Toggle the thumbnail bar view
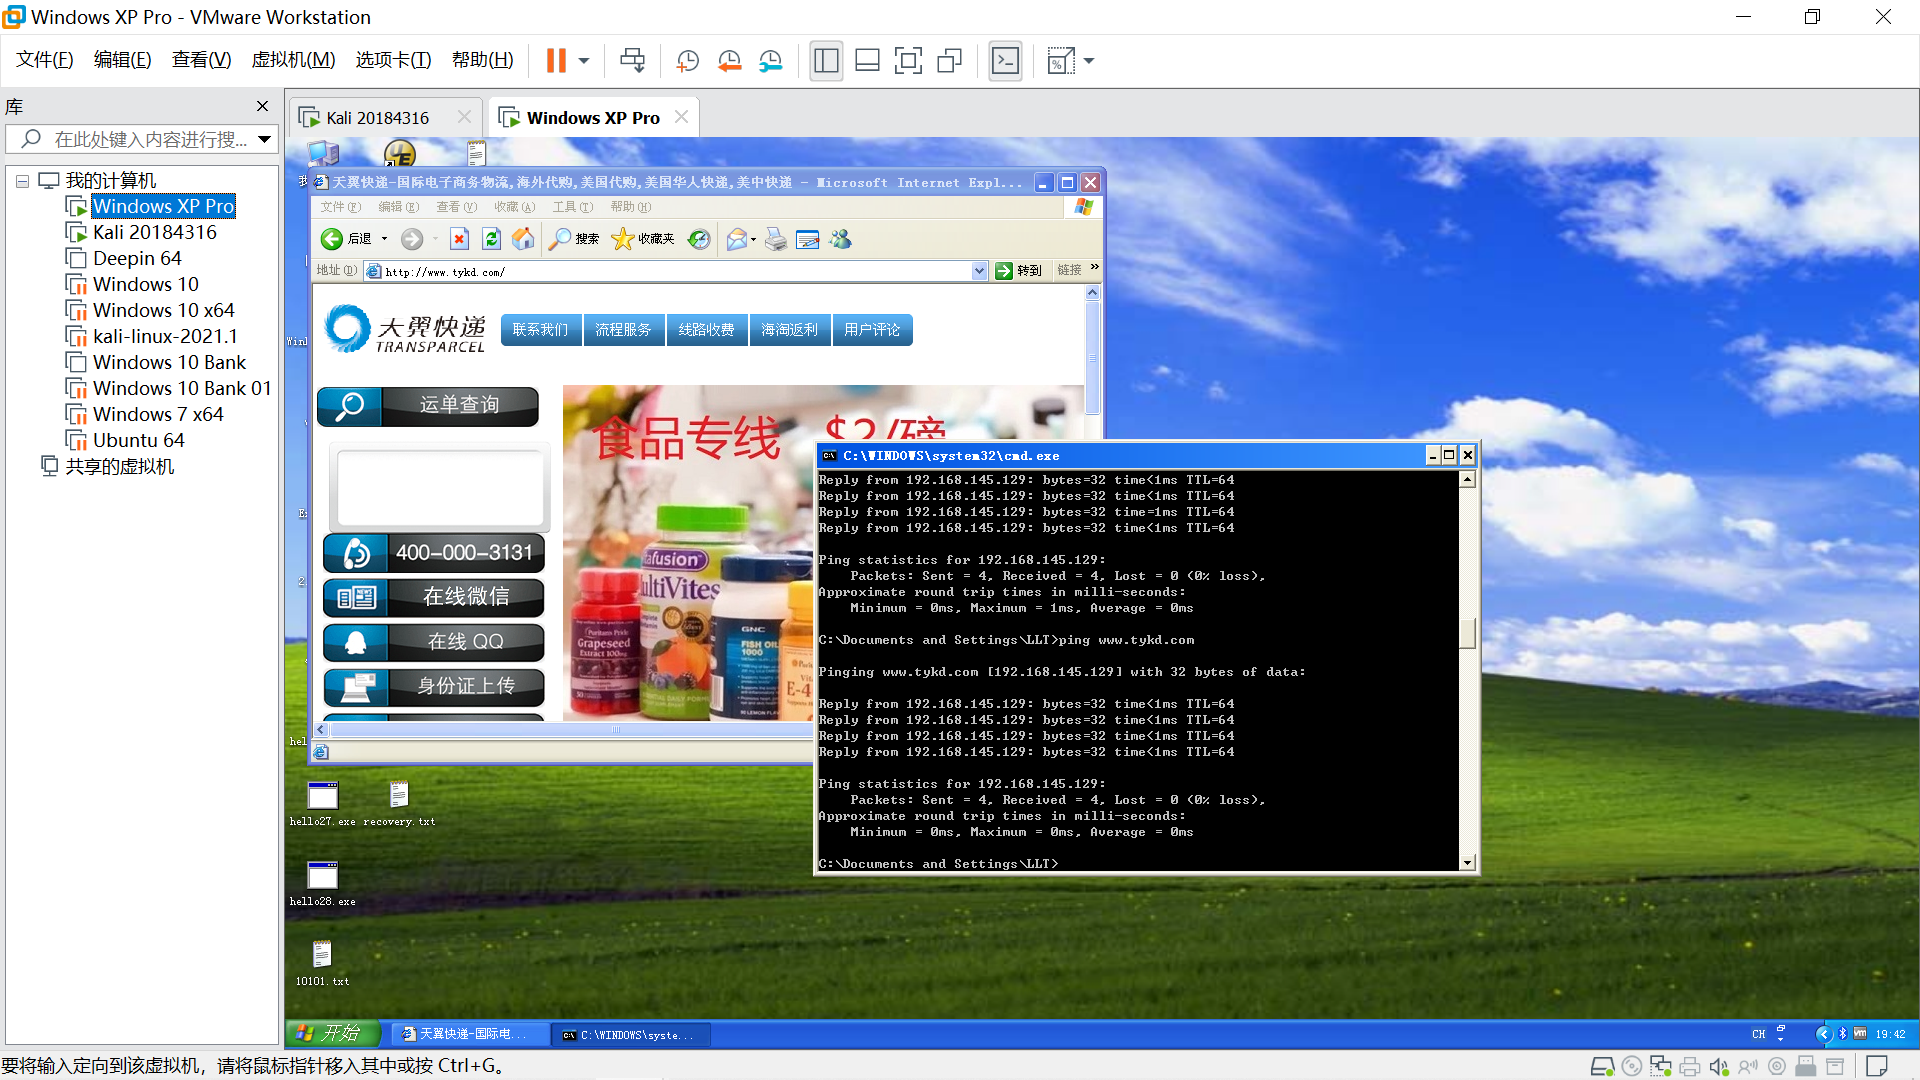Viewport: 1920px width, 1080px height. pyautogui.click(x=867, y=61)
